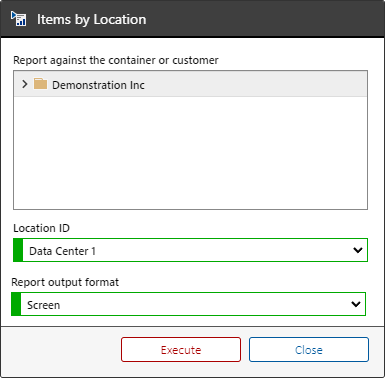Click the Report output format label

pyautogui.click(x=65, y=282)
